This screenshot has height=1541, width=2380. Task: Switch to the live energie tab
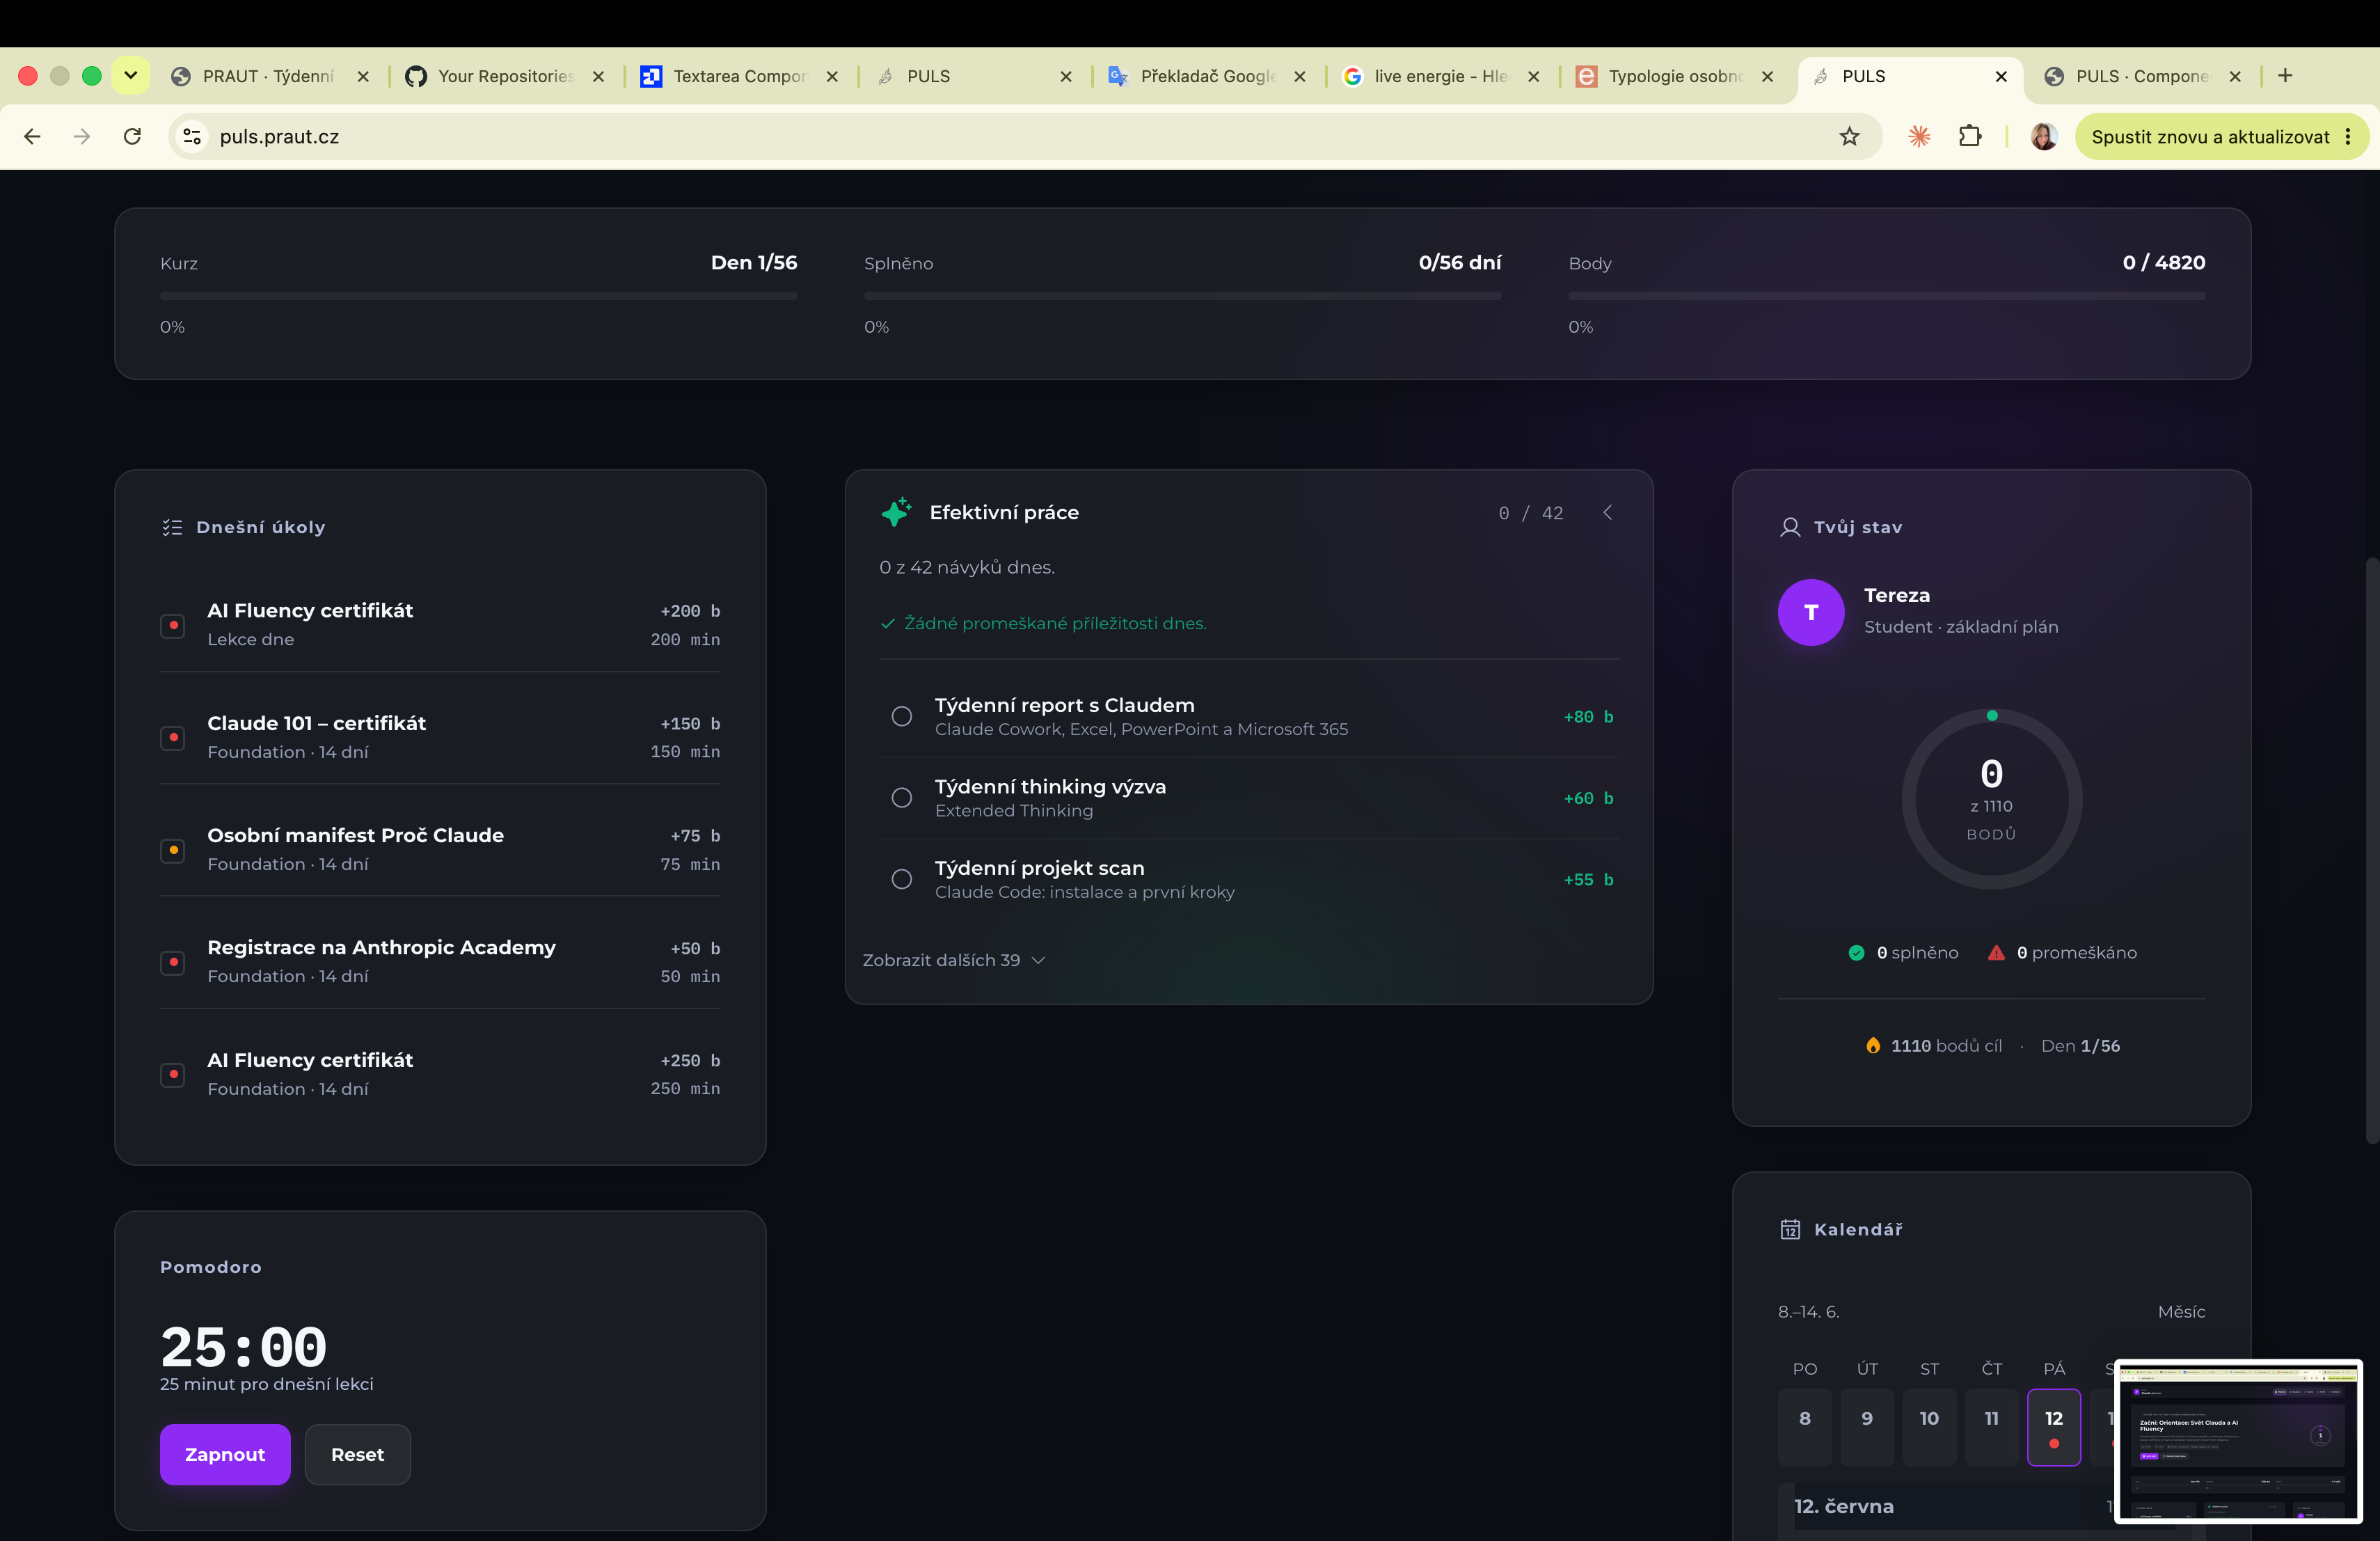1440,76
